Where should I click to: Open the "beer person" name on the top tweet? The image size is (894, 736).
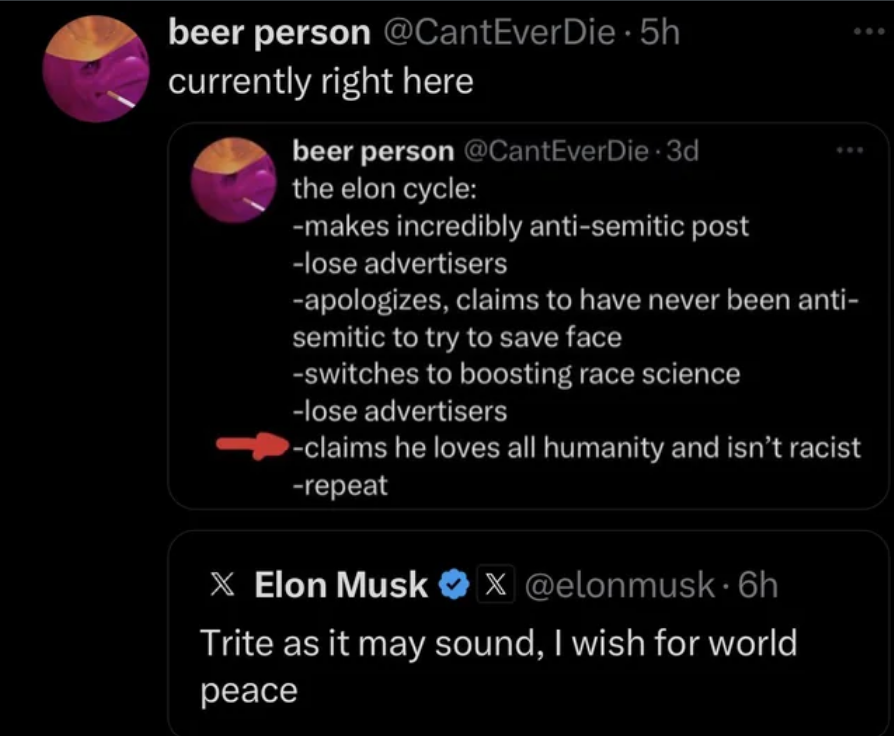tap(269, 33)
